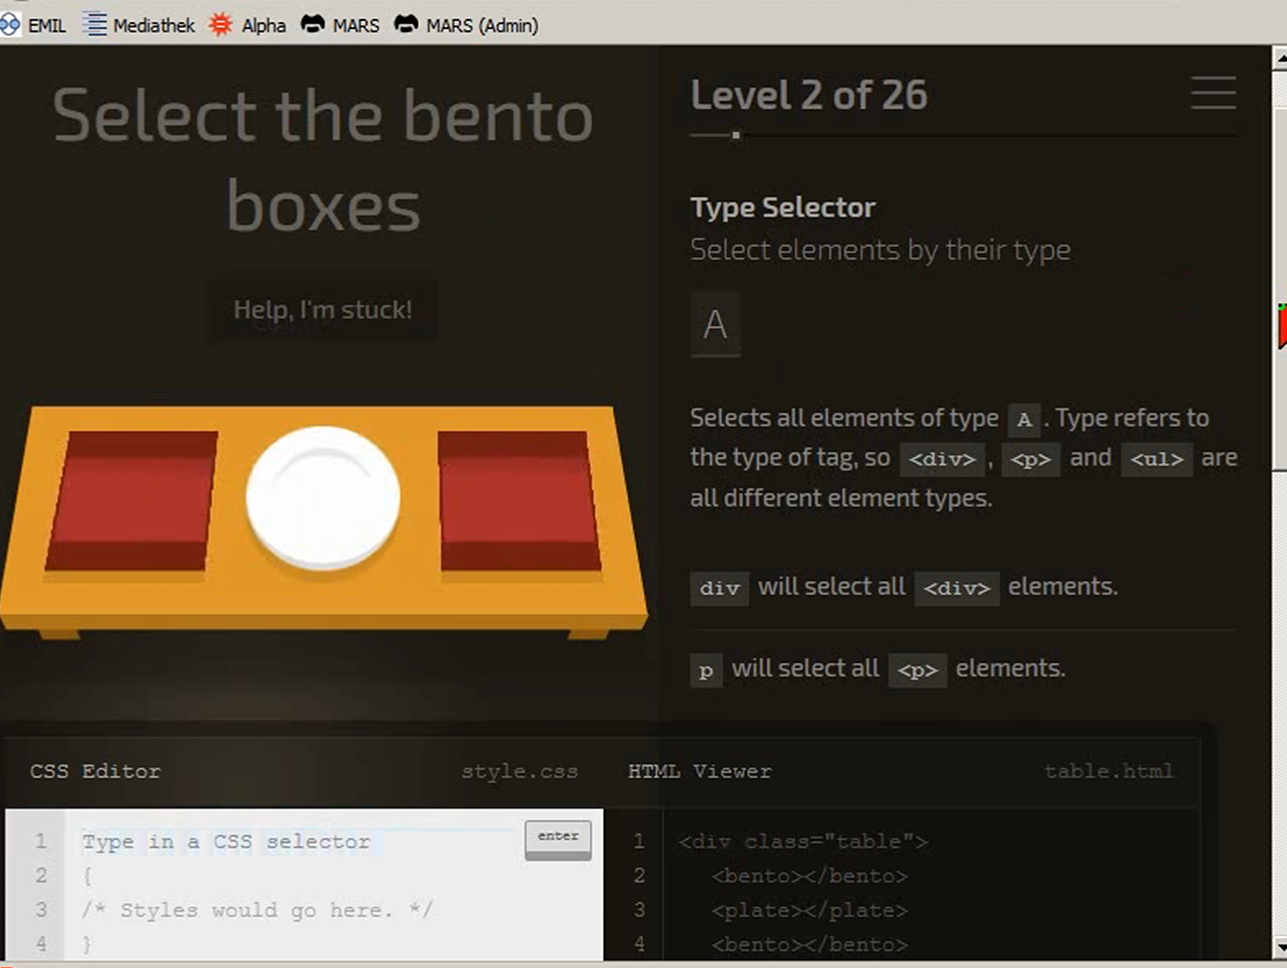
Task: Click the "Level 2 of 26" heading
Action: 808,95
